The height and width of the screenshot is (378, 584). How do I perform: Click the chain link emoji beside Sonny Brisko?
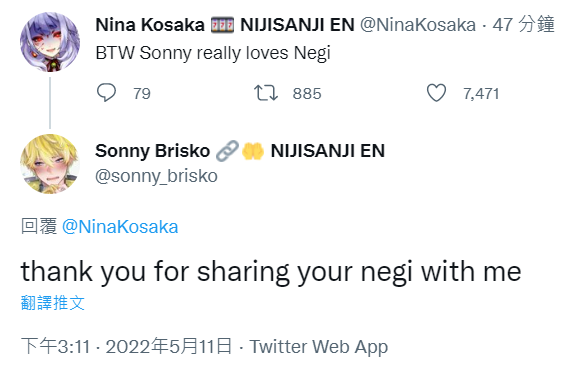pyautogui.click(x=227, y=151)
